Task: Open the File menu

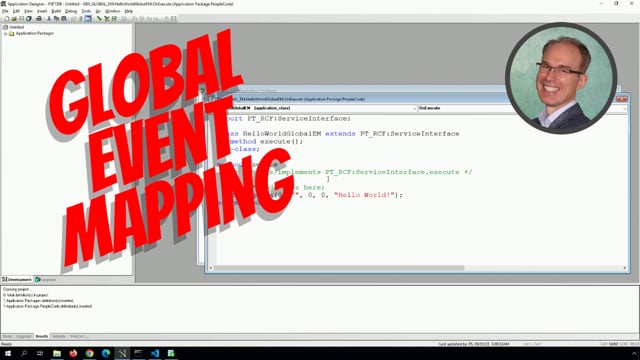Action: (x=5, y=11)
